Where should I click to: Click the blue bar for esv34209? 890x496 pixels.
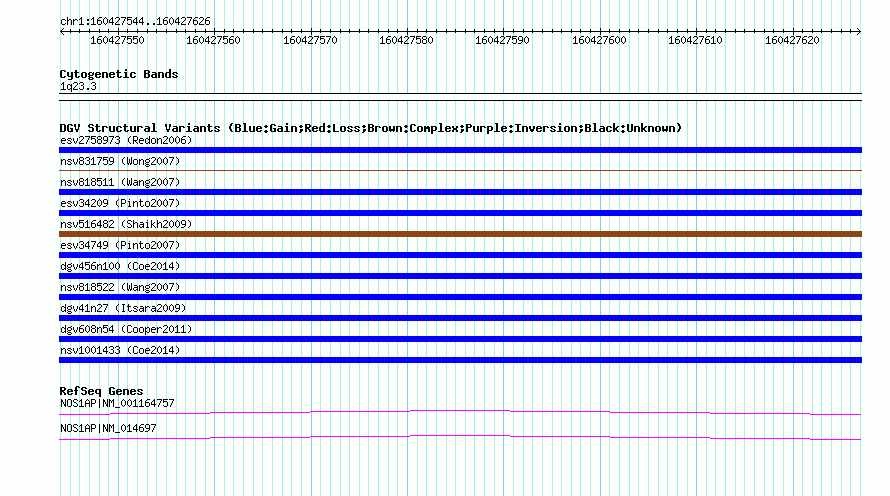(460, 213)
